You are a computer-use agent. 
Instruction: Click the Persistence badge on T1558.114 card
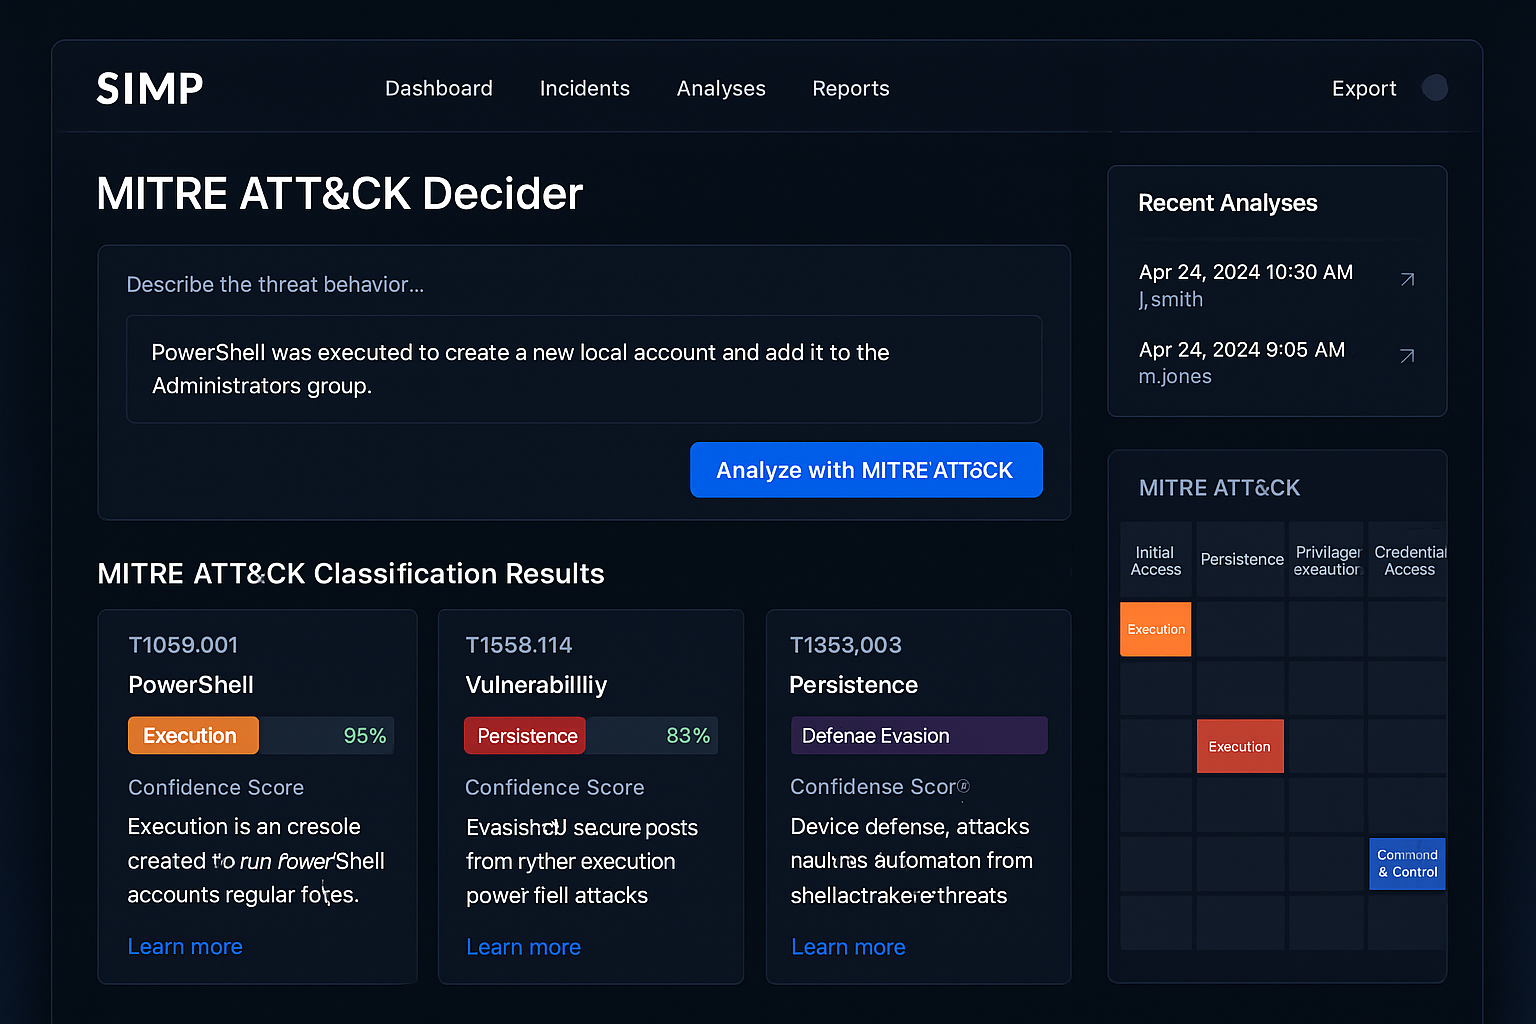[524, 735]
